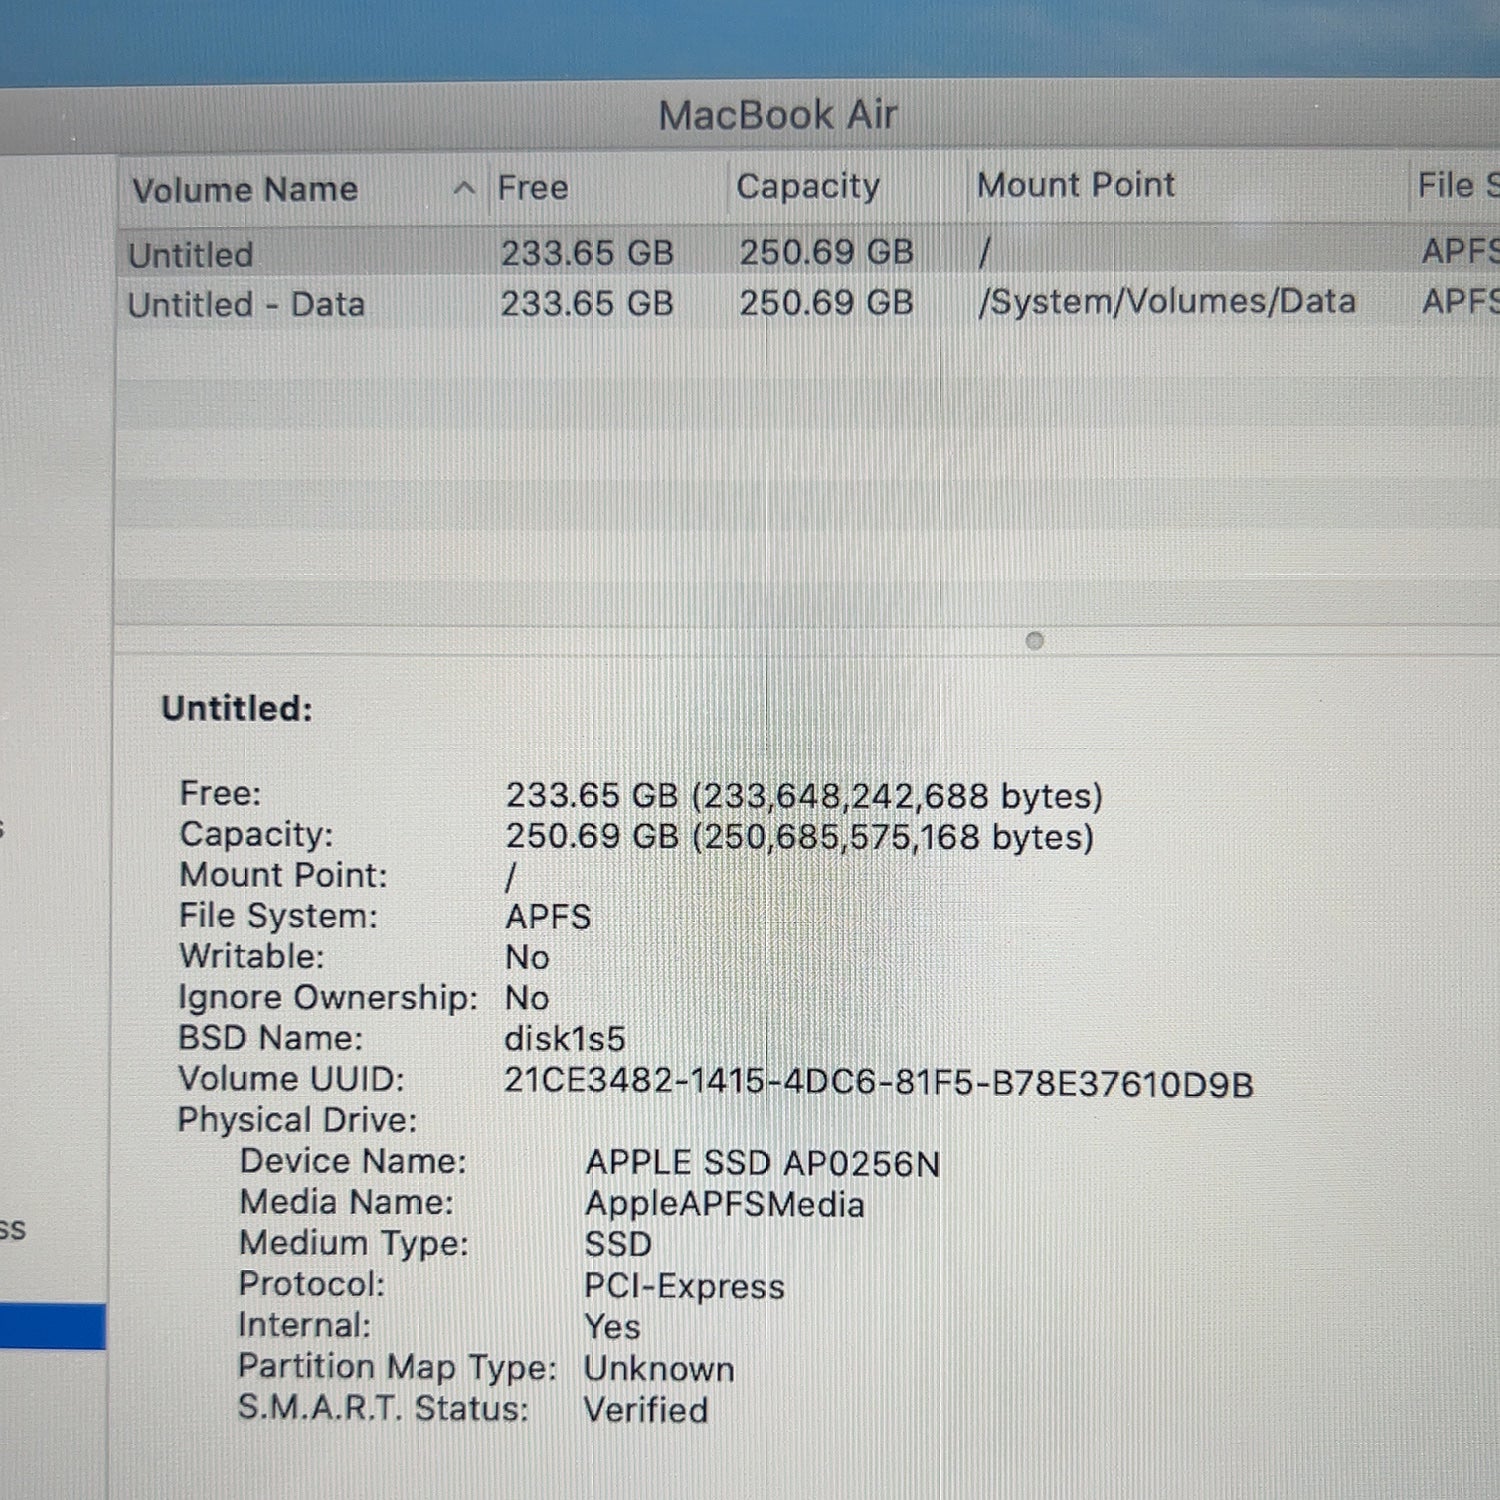
Task: Click the Media Name AppleAPFSMedia
Action: coord(725,1204)
